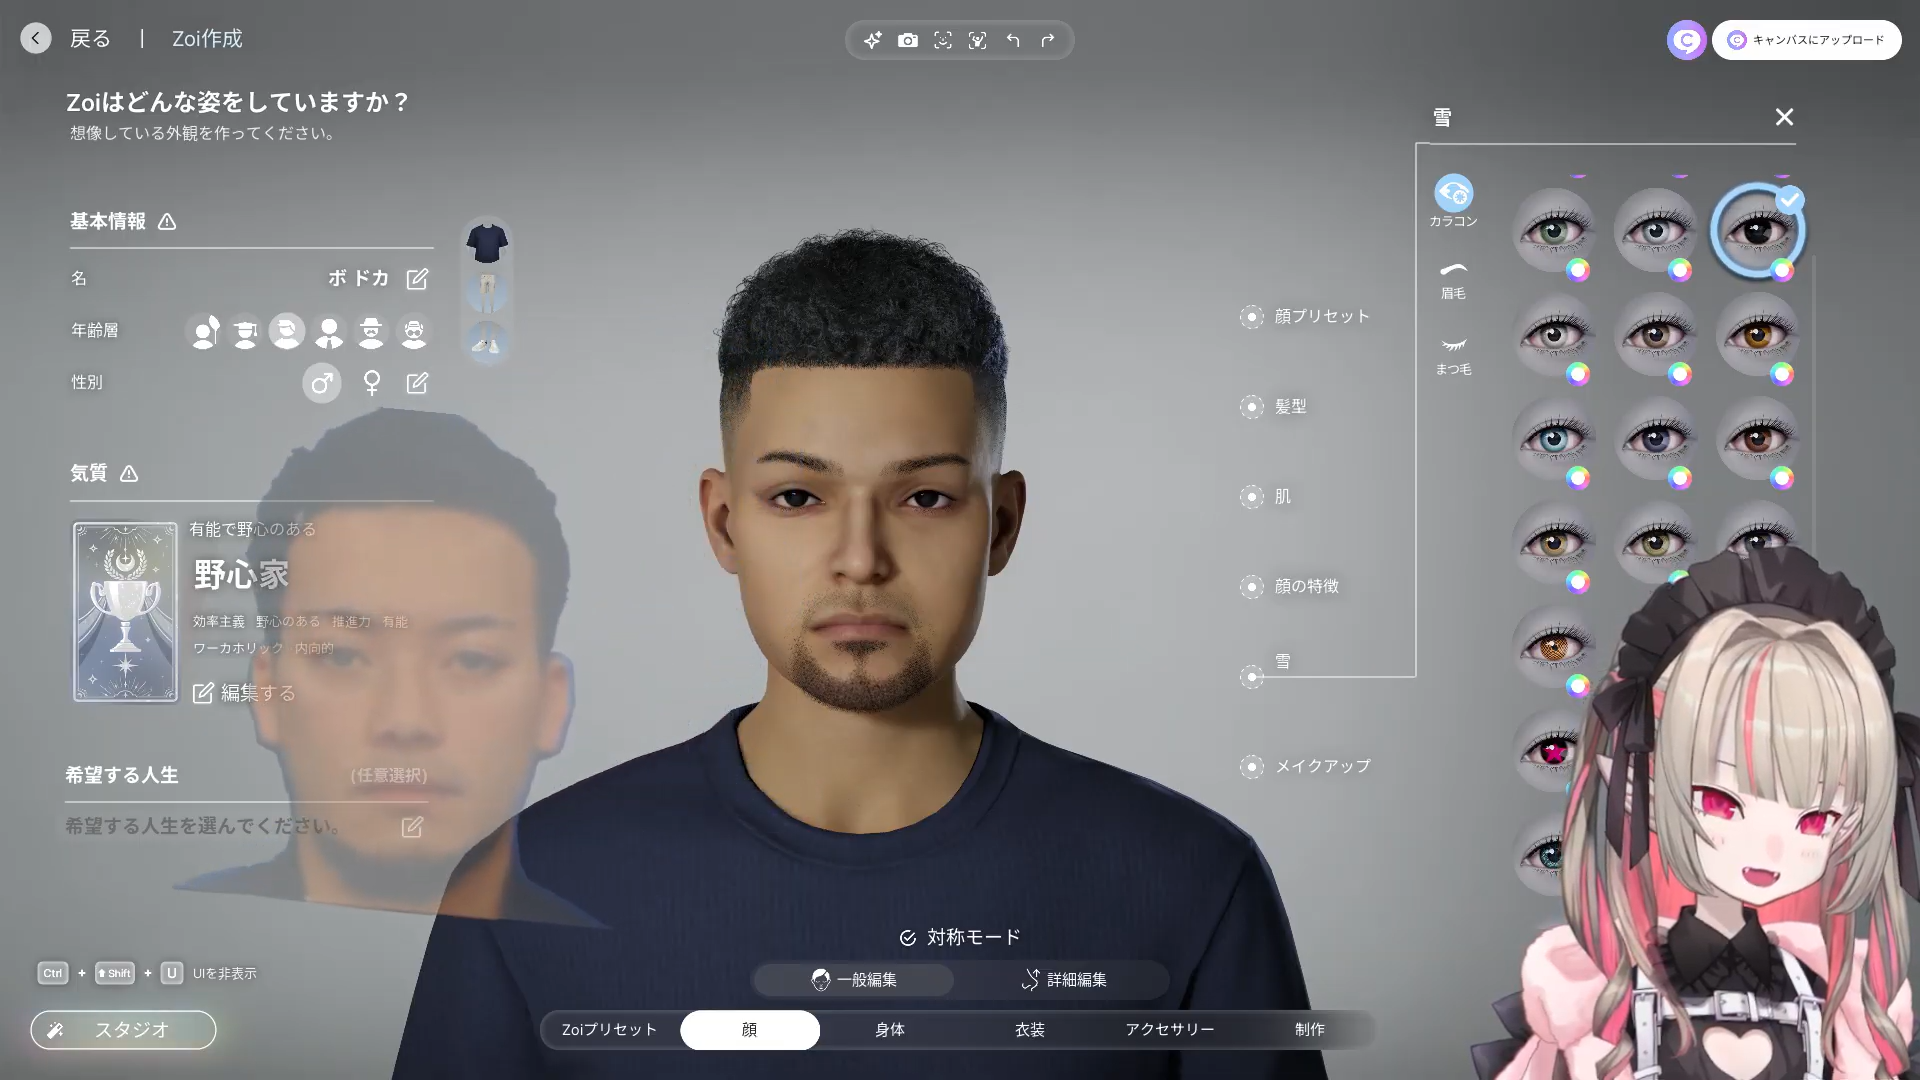Select male gender symbol

point(322,383)
